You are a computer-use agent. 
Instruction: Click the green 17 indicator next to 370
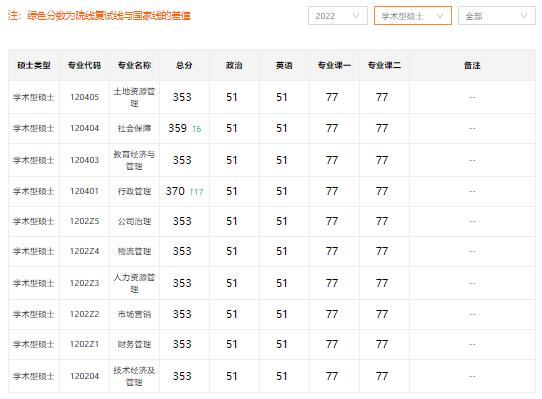click(x=196, y=192)
